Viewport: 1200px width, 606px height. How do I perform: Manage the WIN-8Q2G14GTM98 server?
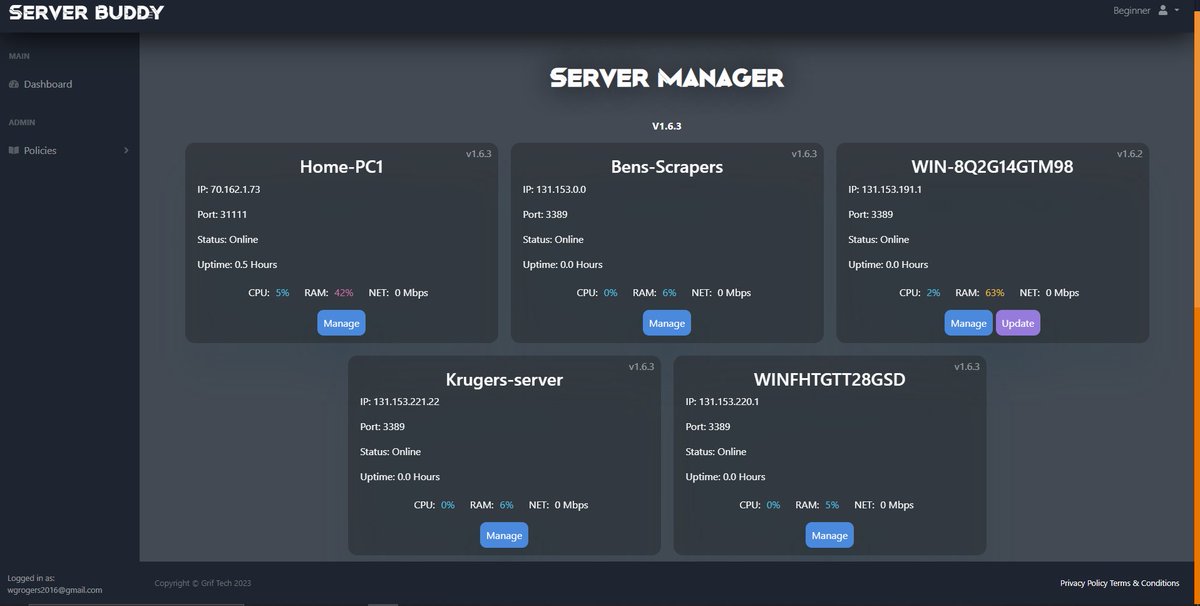(968, 323)
